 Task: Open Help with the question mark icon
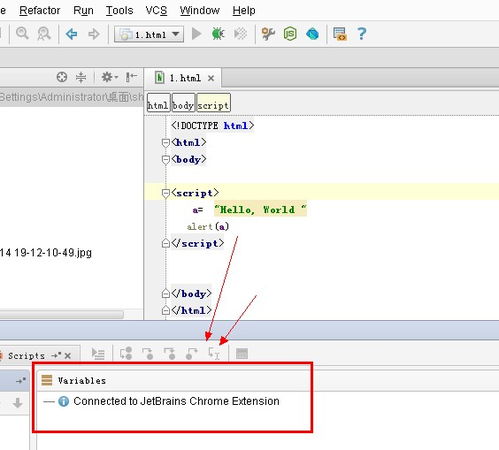tap(361, 34)
